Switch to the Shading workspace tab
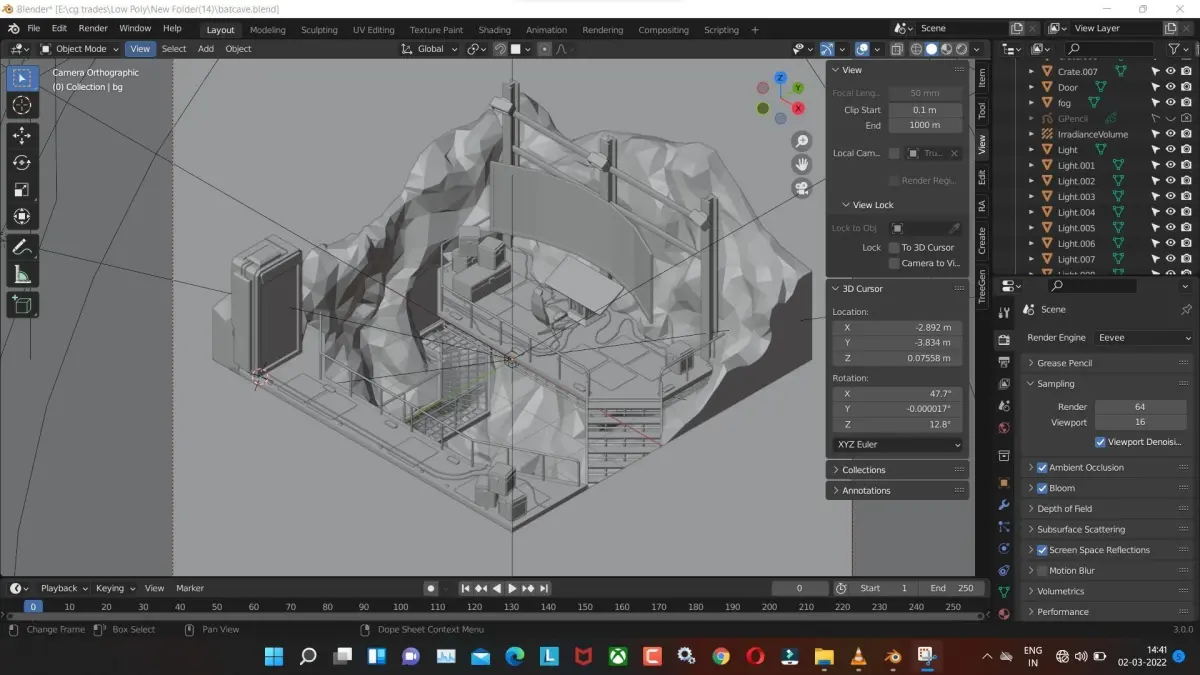Screen dimensions: 1200x675 pos(494,30)
